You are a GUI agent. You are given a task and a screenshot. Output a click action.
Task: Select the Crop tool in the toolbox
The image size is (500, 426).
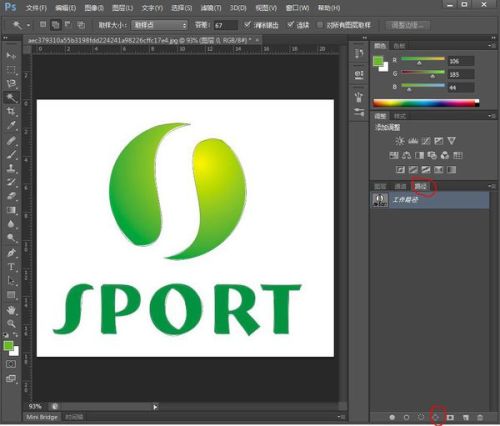click(11, 111)
